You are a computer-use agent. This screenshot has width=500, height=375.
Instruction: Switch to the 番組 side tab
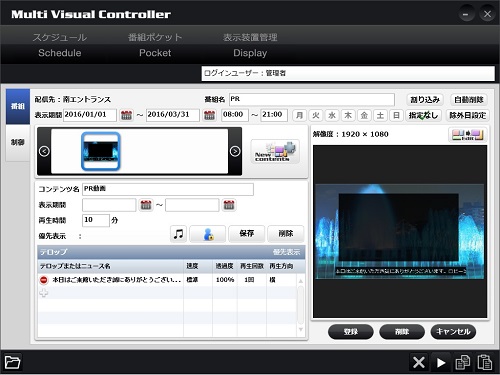pos(18,106)
